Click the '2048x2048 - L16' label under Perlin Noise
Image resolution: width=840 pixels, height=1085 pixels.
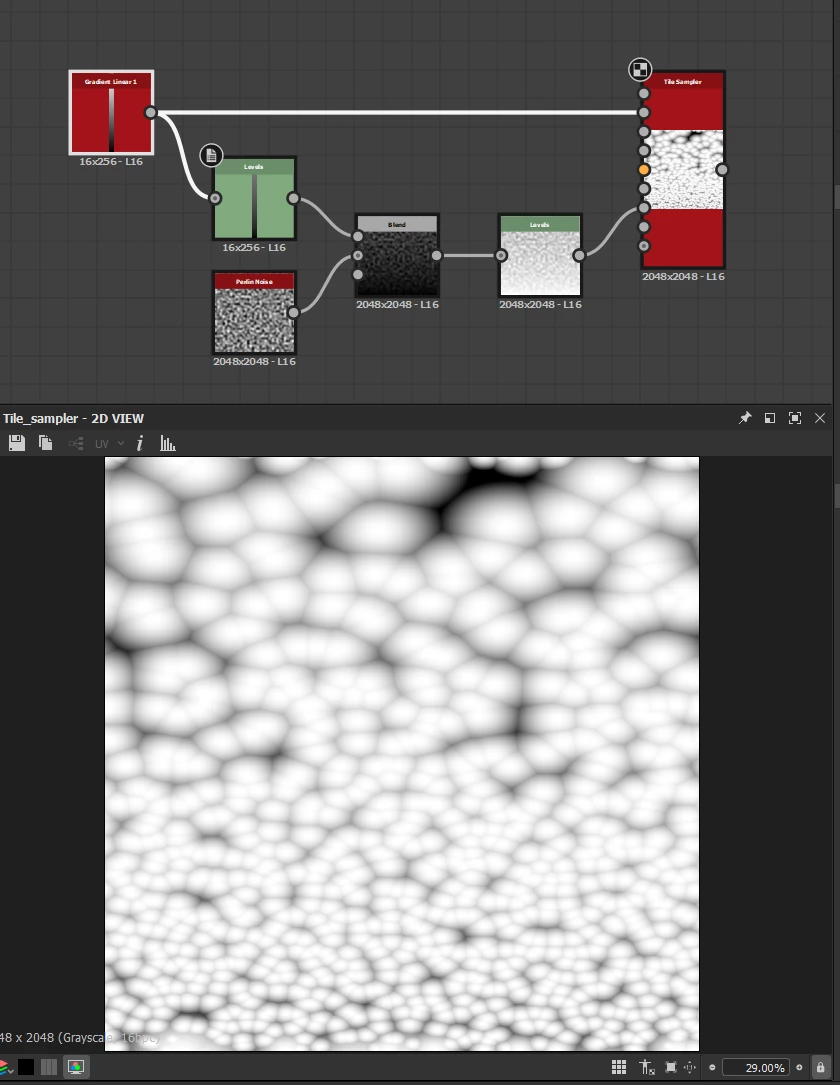coord(255,361)
